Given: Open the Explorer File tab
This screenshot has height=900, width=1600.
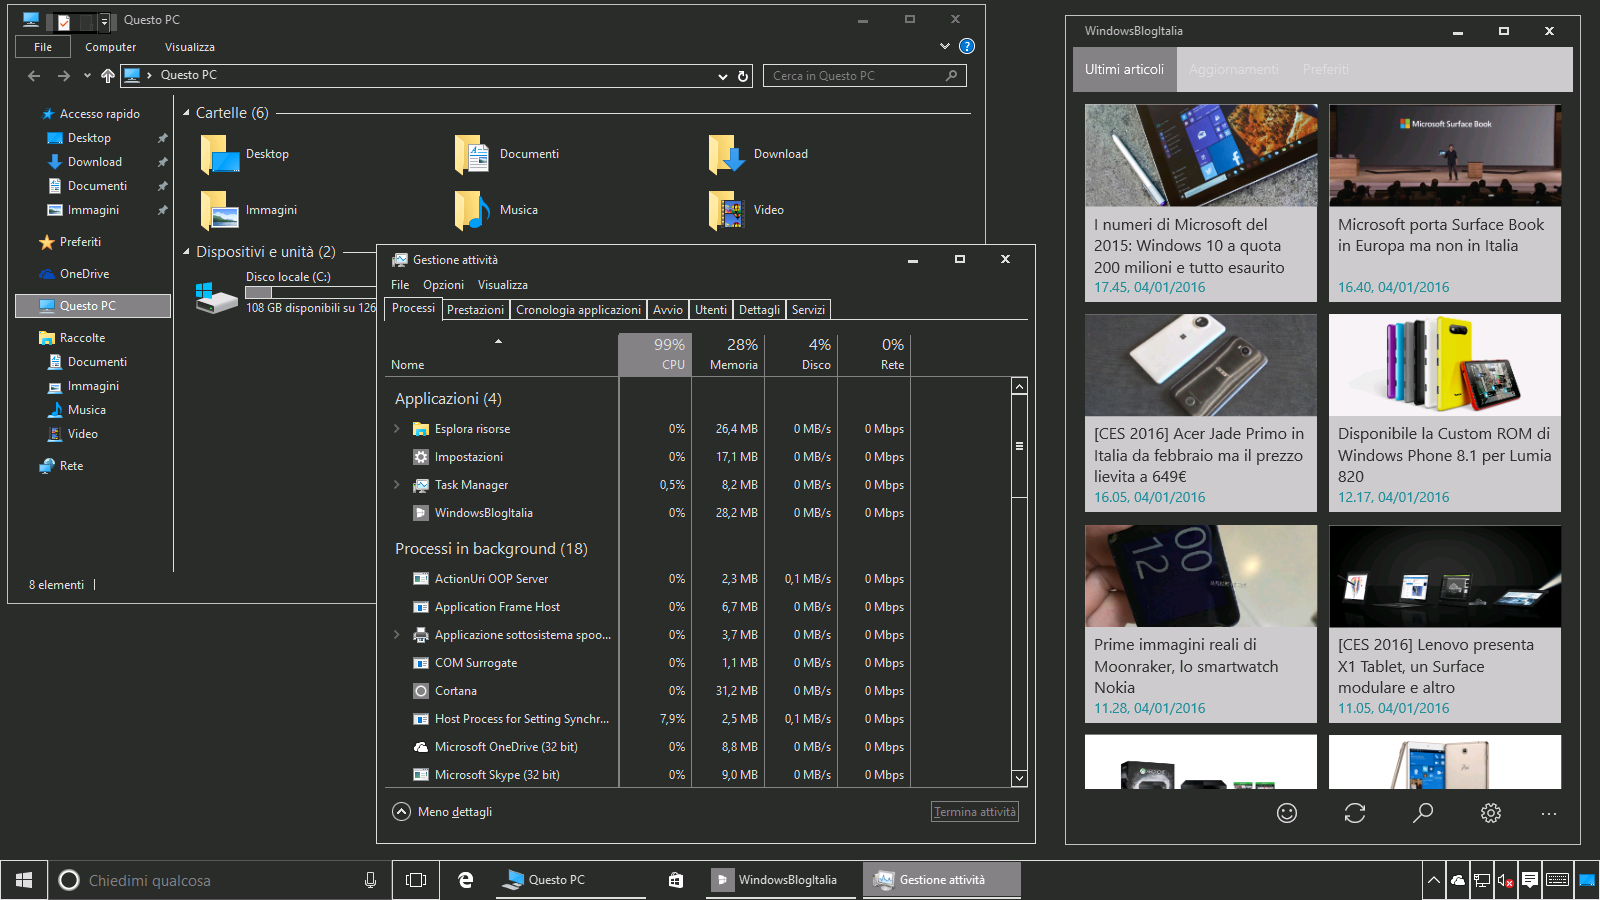Looking at the screenshot, I should point(43,47).
